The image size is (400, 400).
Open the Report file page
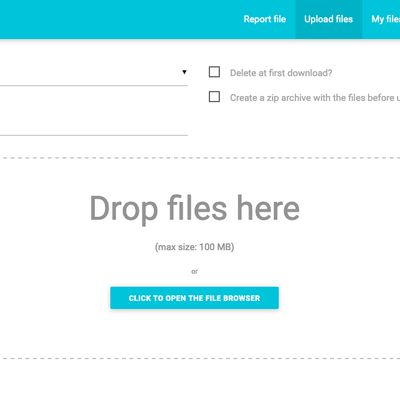tap(265, 19)
